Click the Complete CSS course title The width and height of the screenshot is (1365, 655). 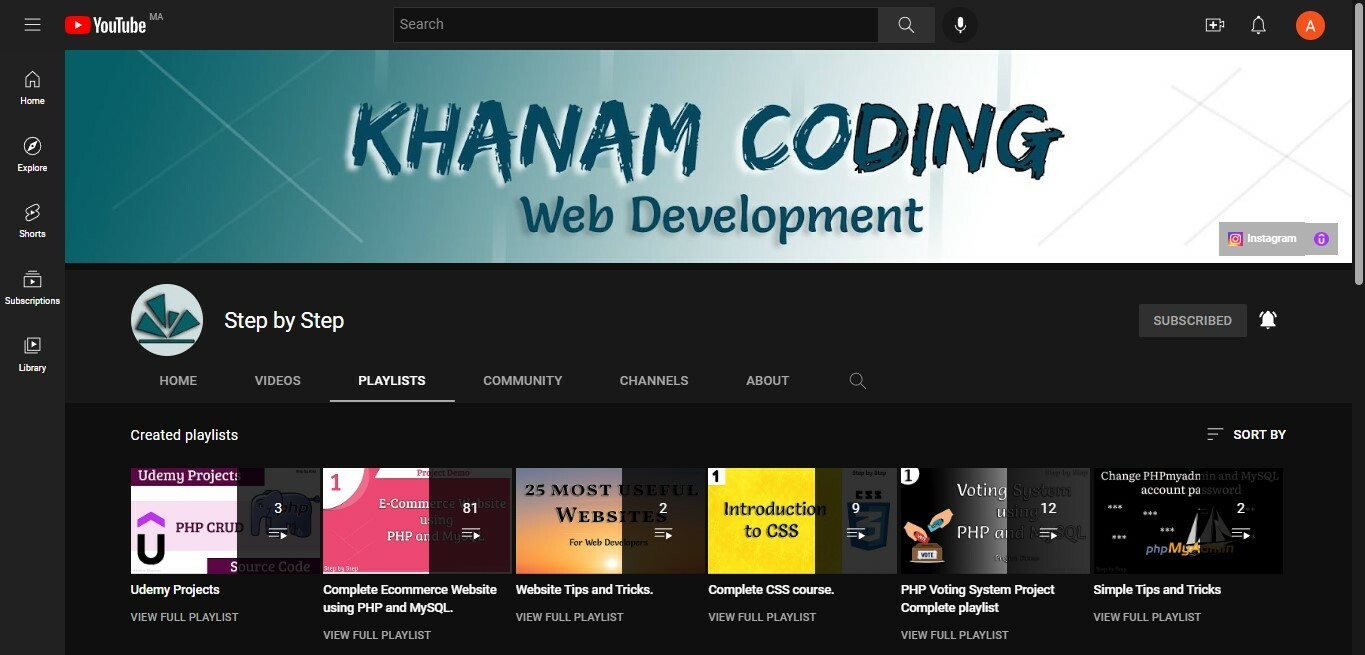pyautogui.click(x=771, y=590)
